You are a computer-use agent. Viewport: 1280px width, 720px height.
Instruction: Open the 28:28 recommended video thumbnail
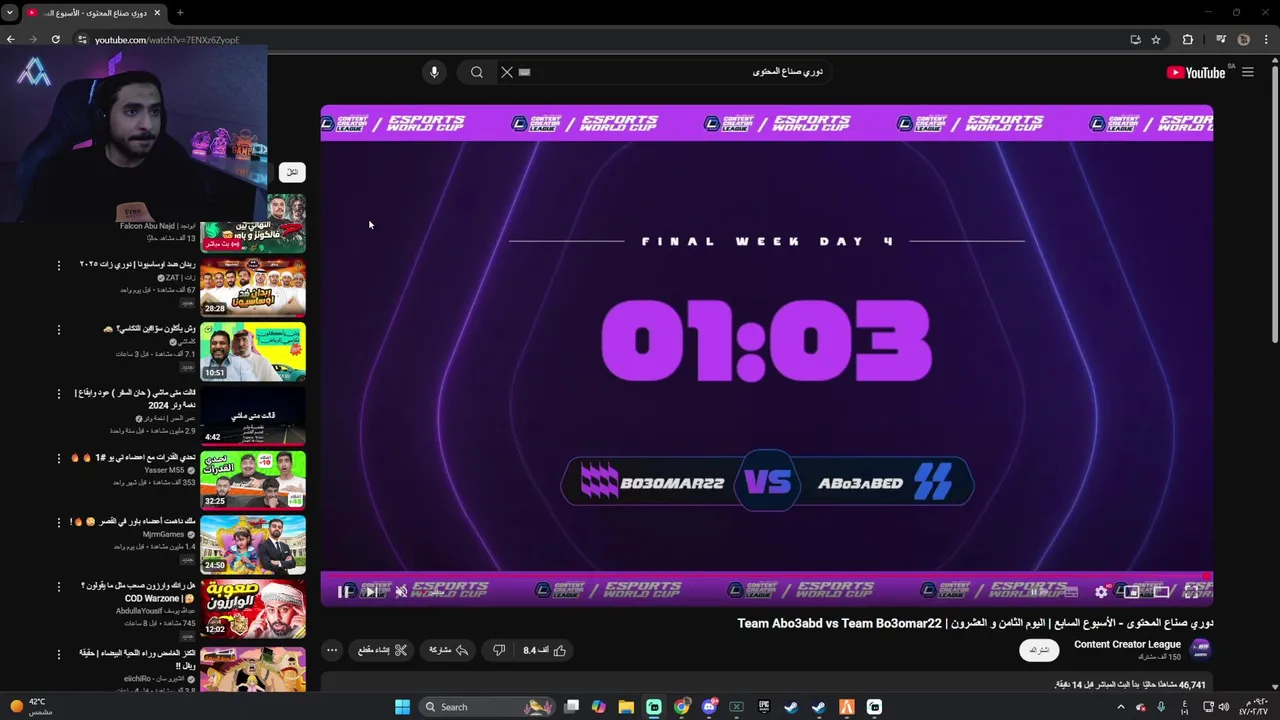click(253, 287)
